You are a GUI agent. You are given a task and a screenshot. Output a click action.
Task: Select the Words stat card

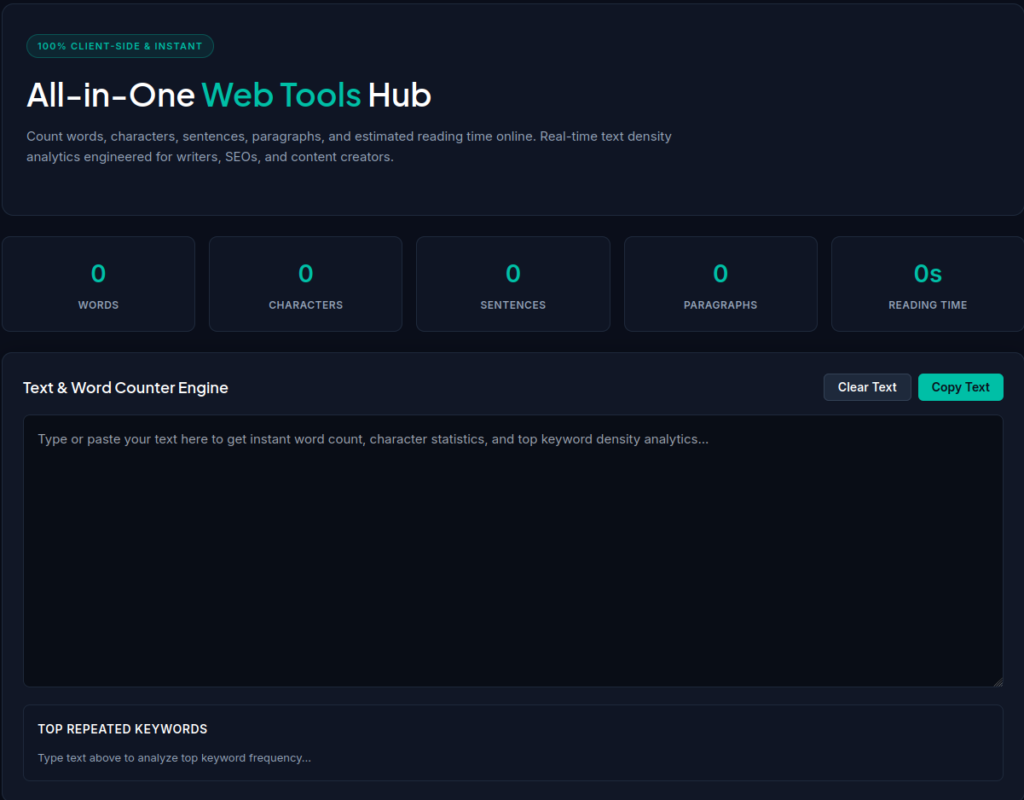[99, 284]
